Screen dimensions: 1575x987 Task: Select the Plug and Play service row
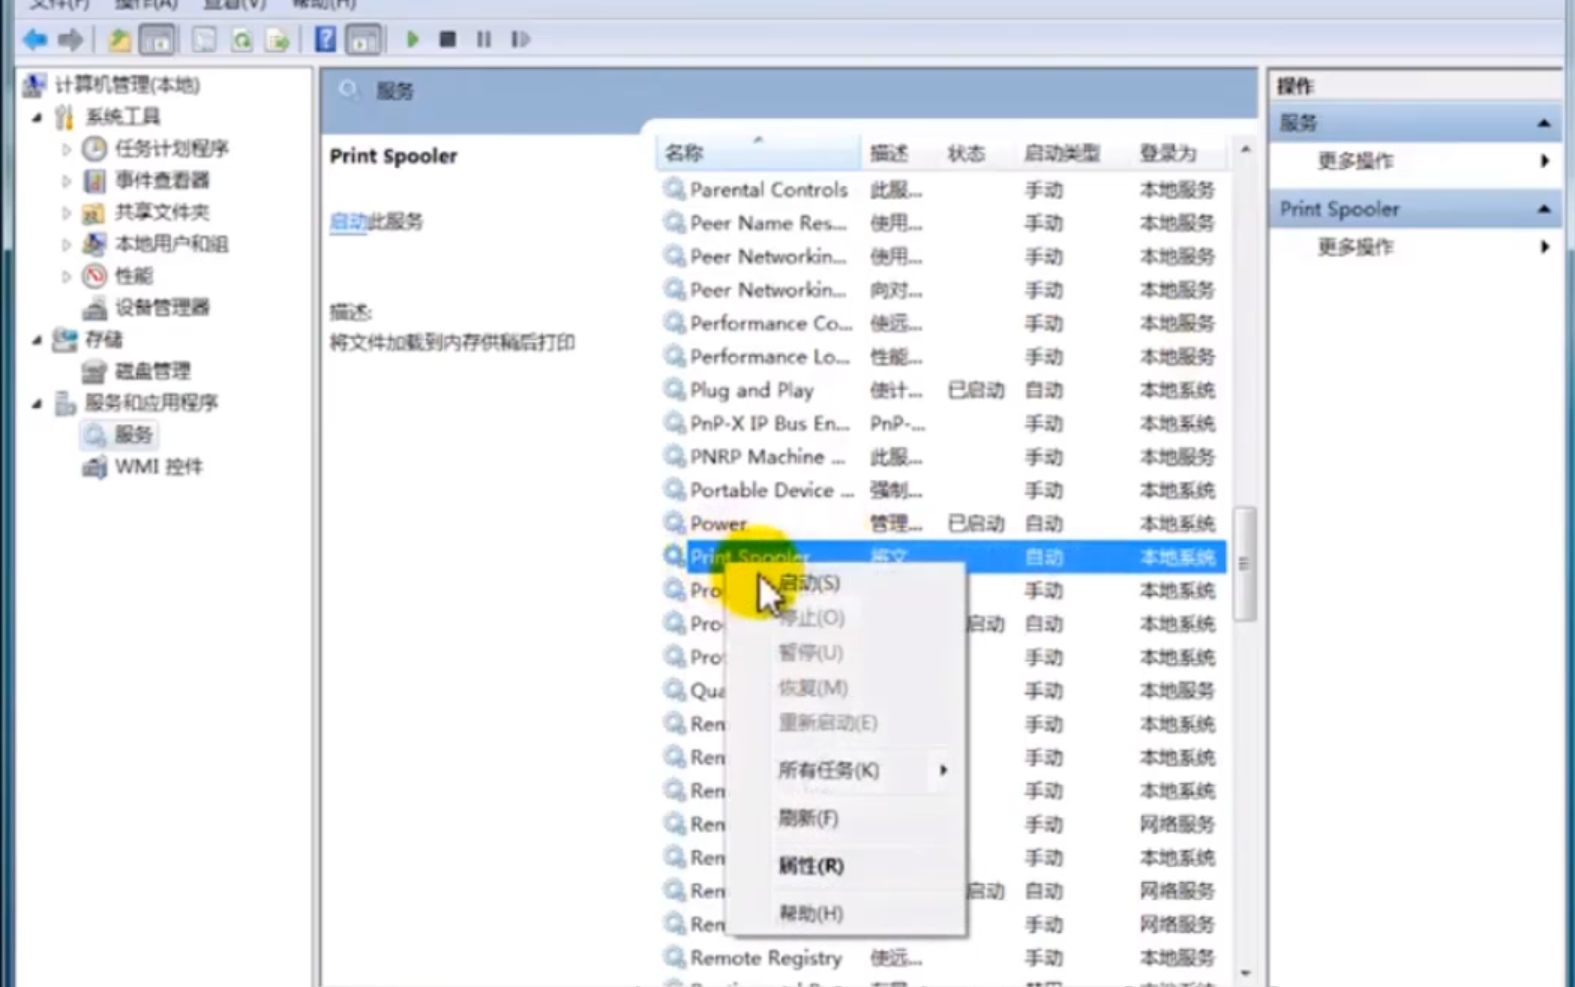tap(751, 390)
